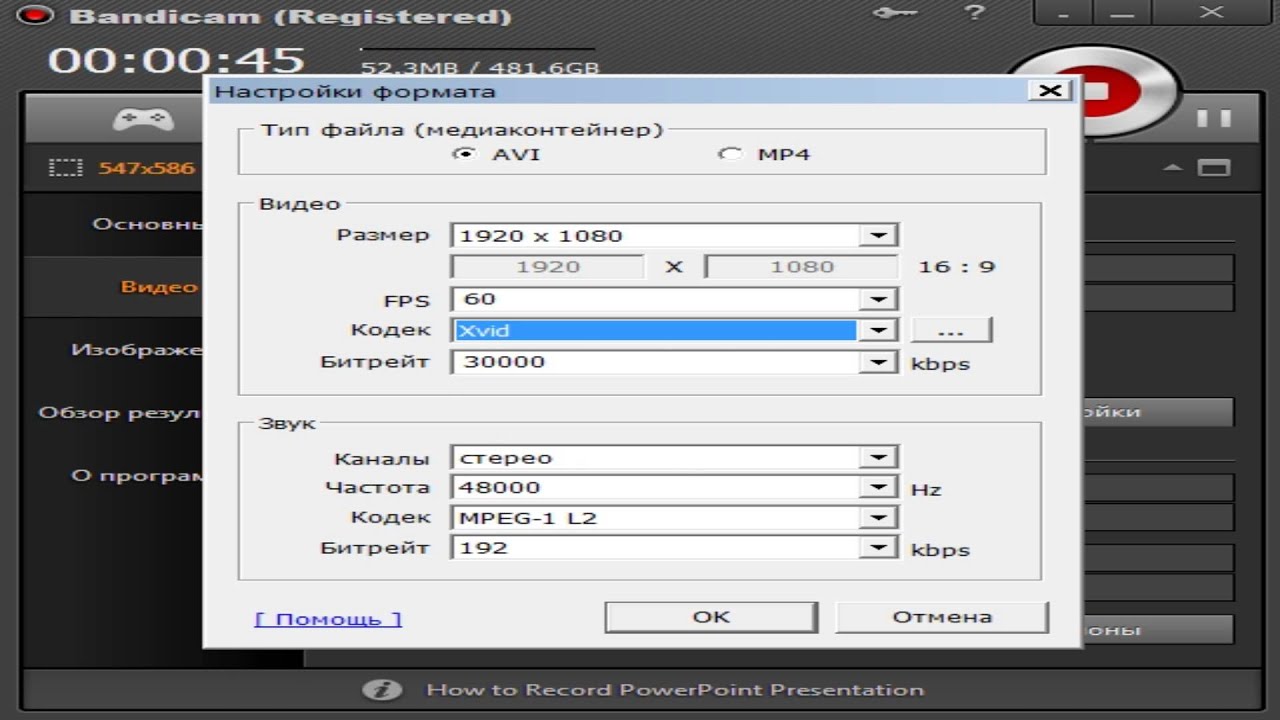Click the 547x586 capture size text
The width and height of the screenshot is (1280, 720).
146,168
